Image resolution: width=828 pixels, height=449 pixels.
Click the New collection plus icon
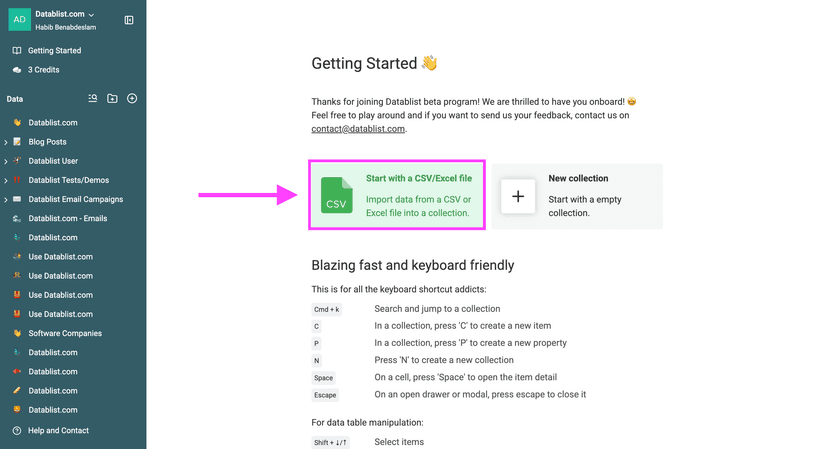518,196
